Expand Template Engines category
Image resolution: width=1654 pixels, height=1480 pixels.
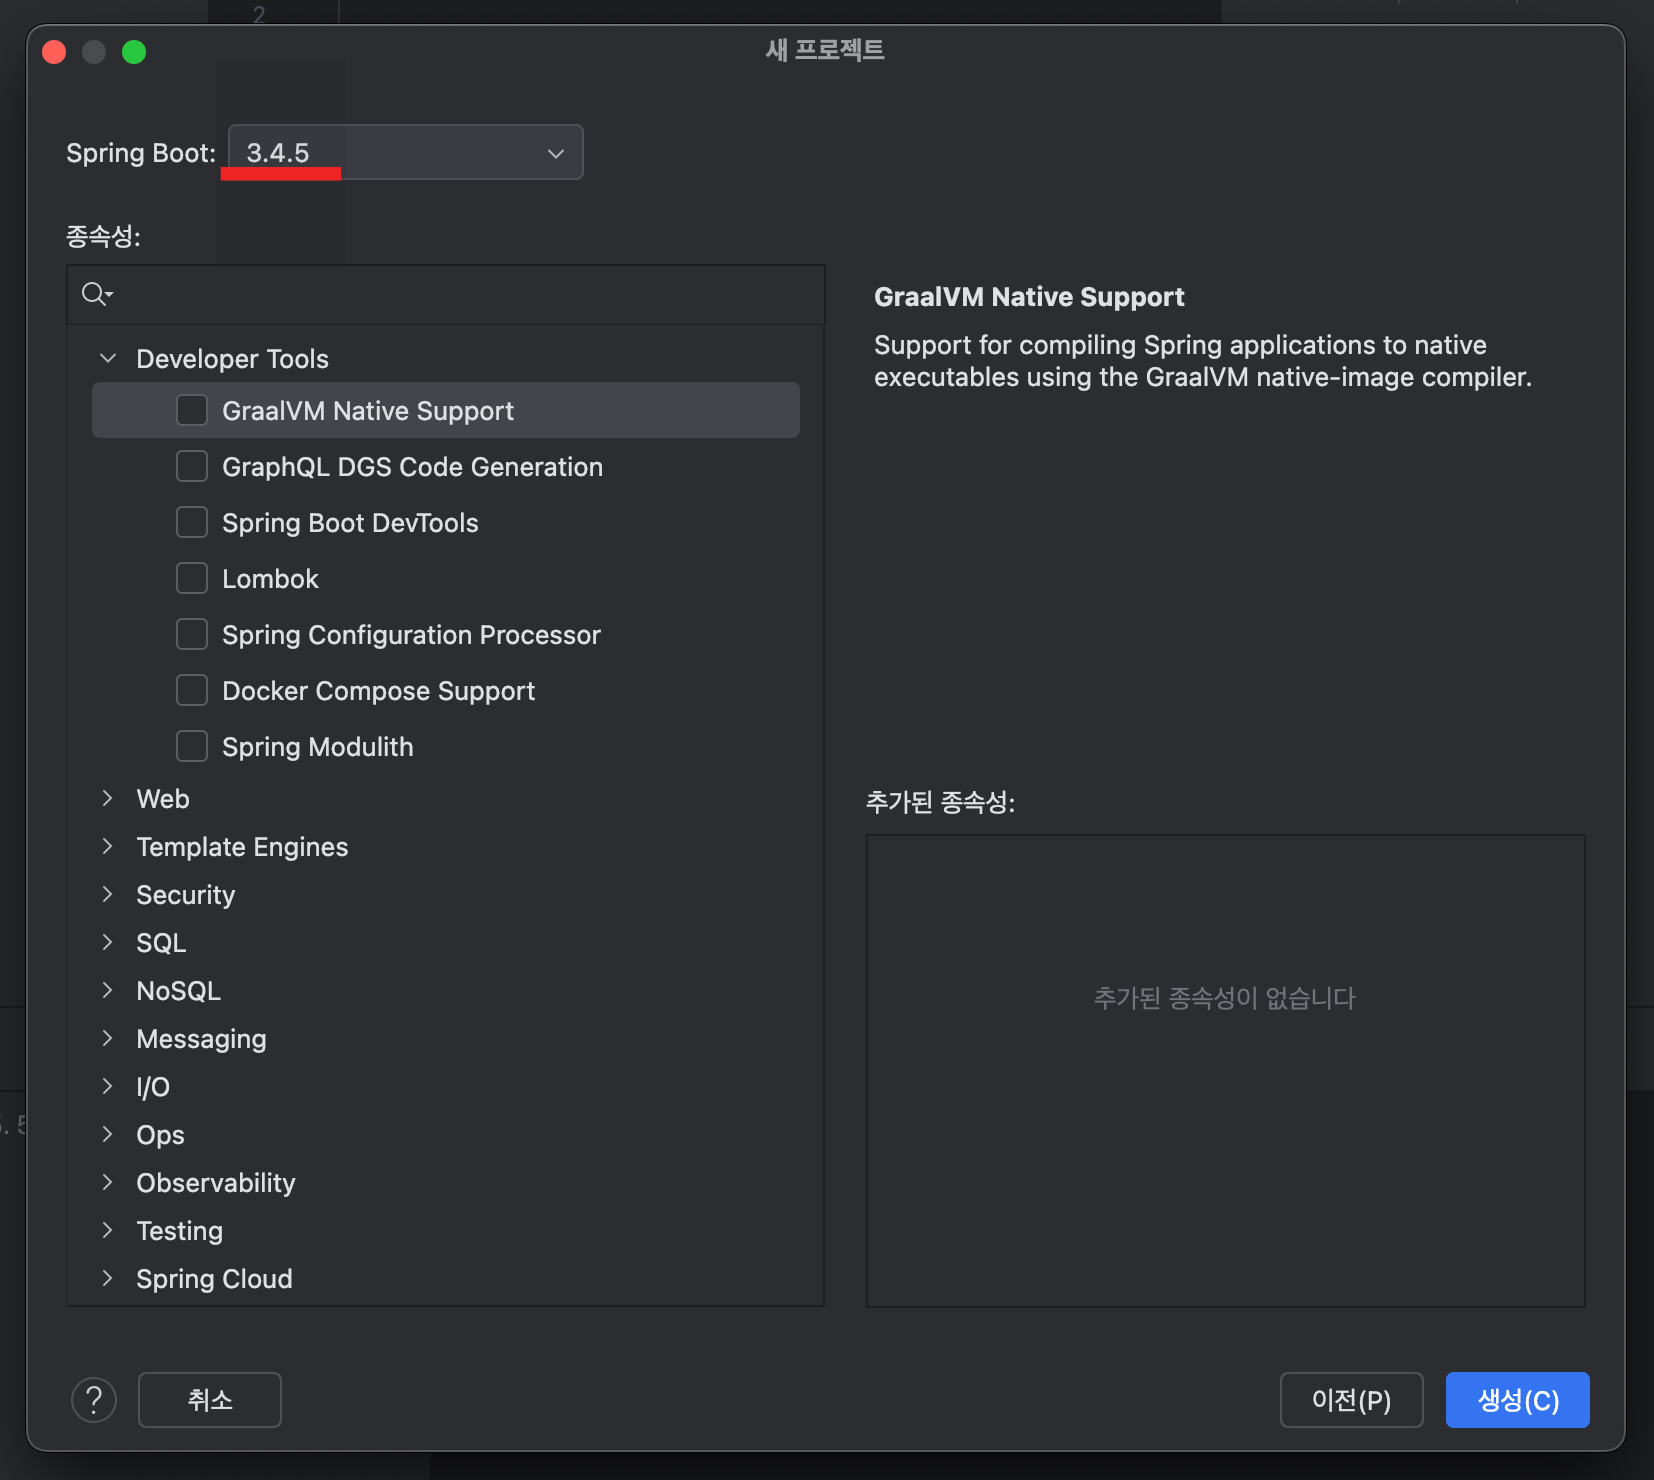point(108,846)
